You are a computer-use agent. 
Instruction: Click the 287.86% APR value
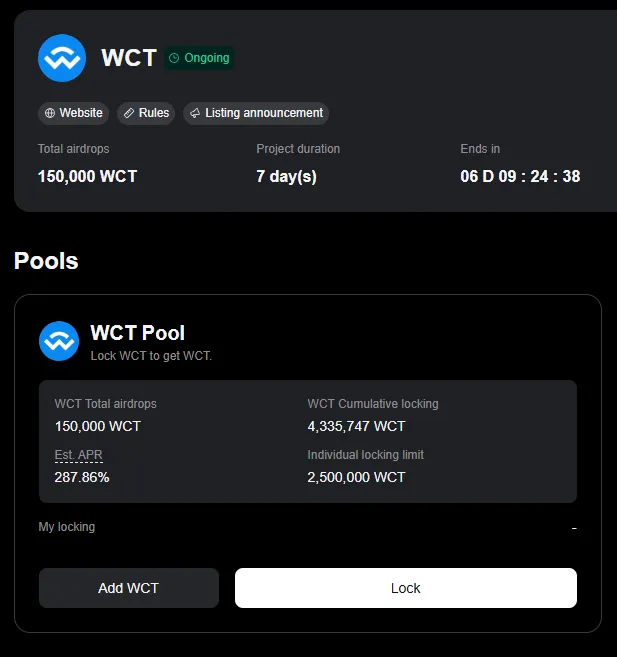coord(82,477)
